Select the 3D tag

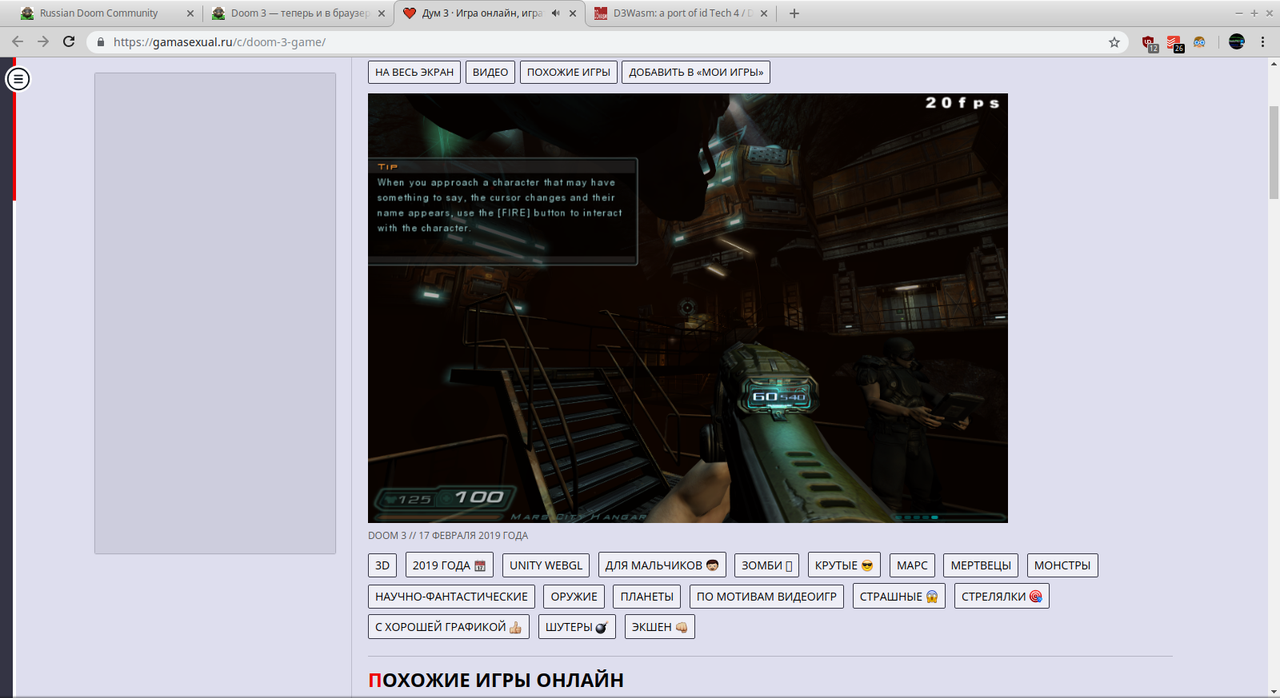[382, 565]
